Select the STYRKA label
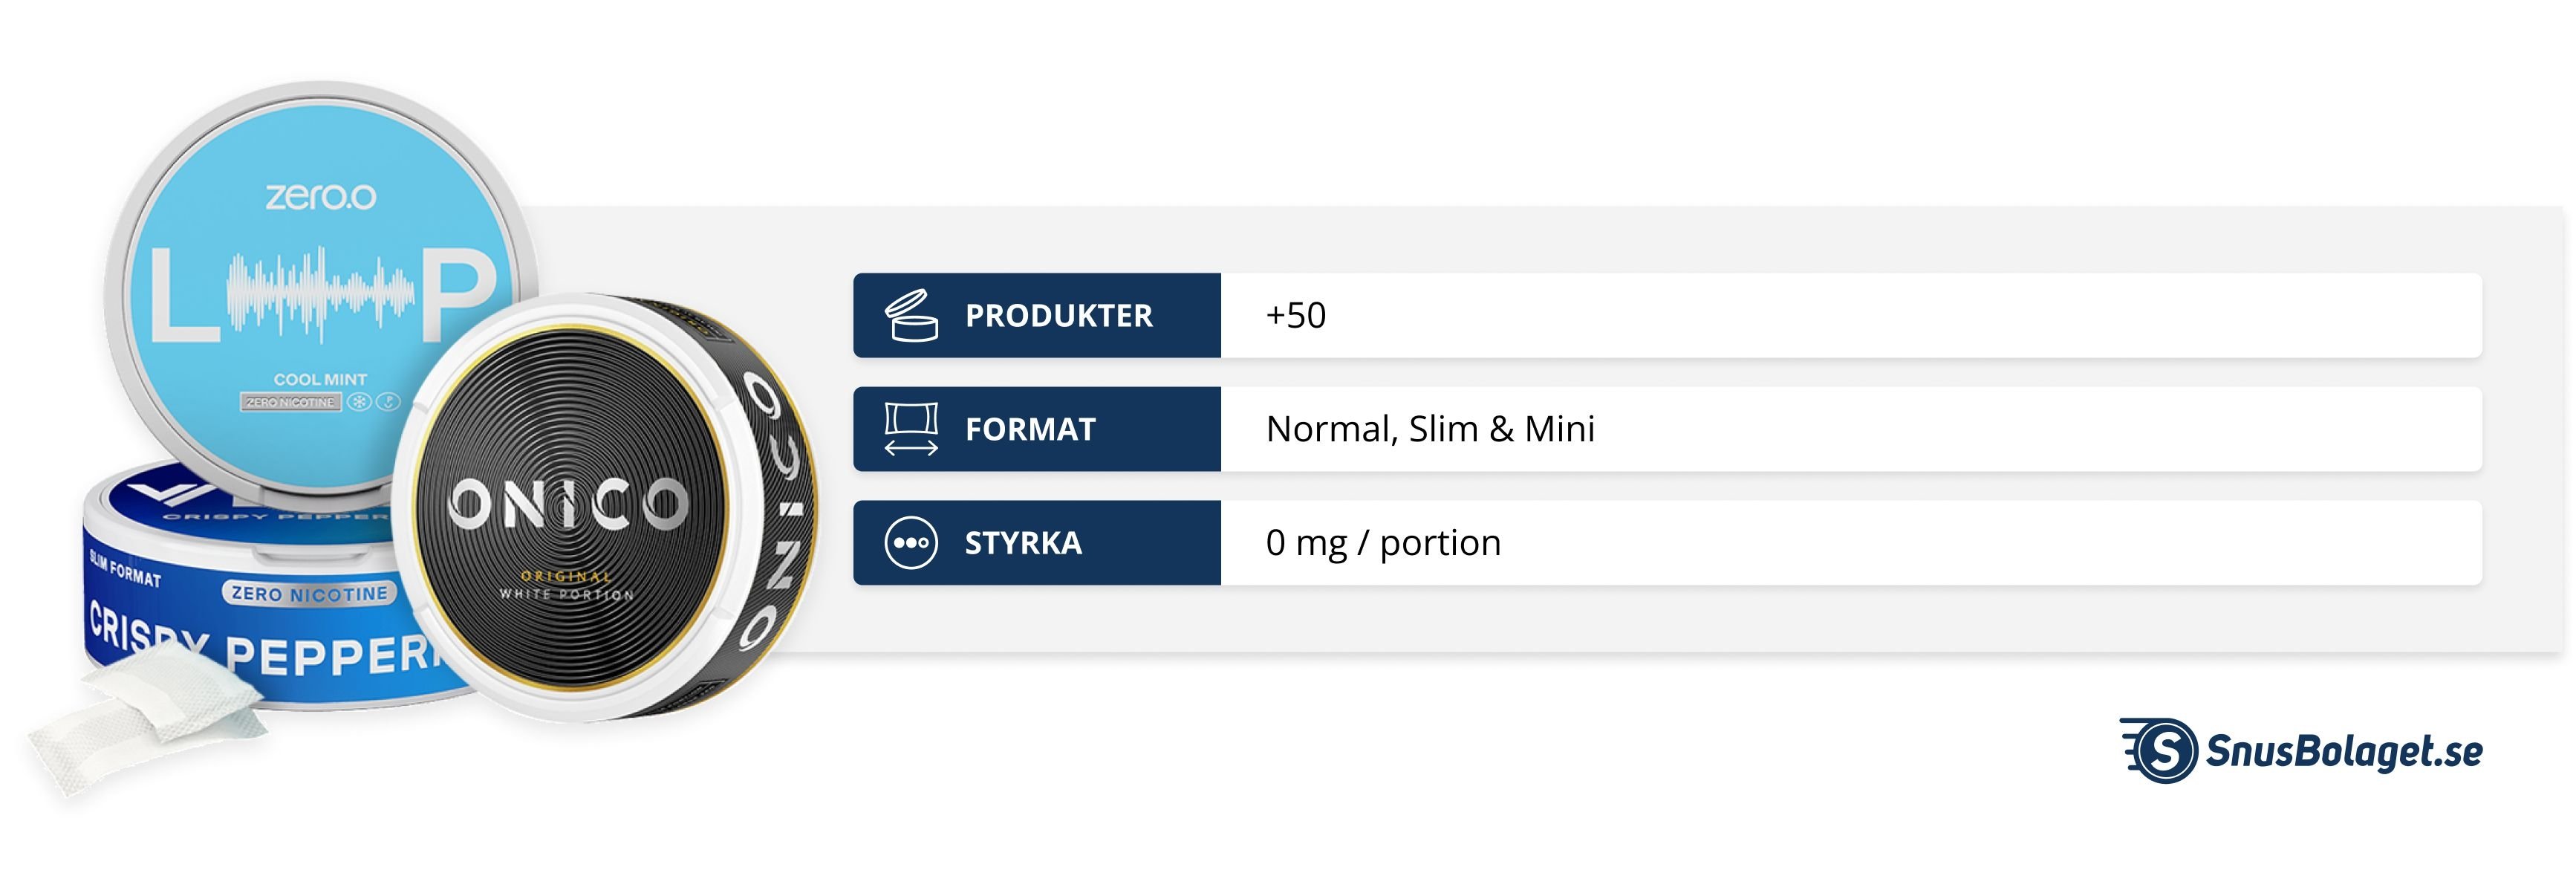Image resolution: width=2576 pixels, height=876 pixels. click(x=1023, y=543)
